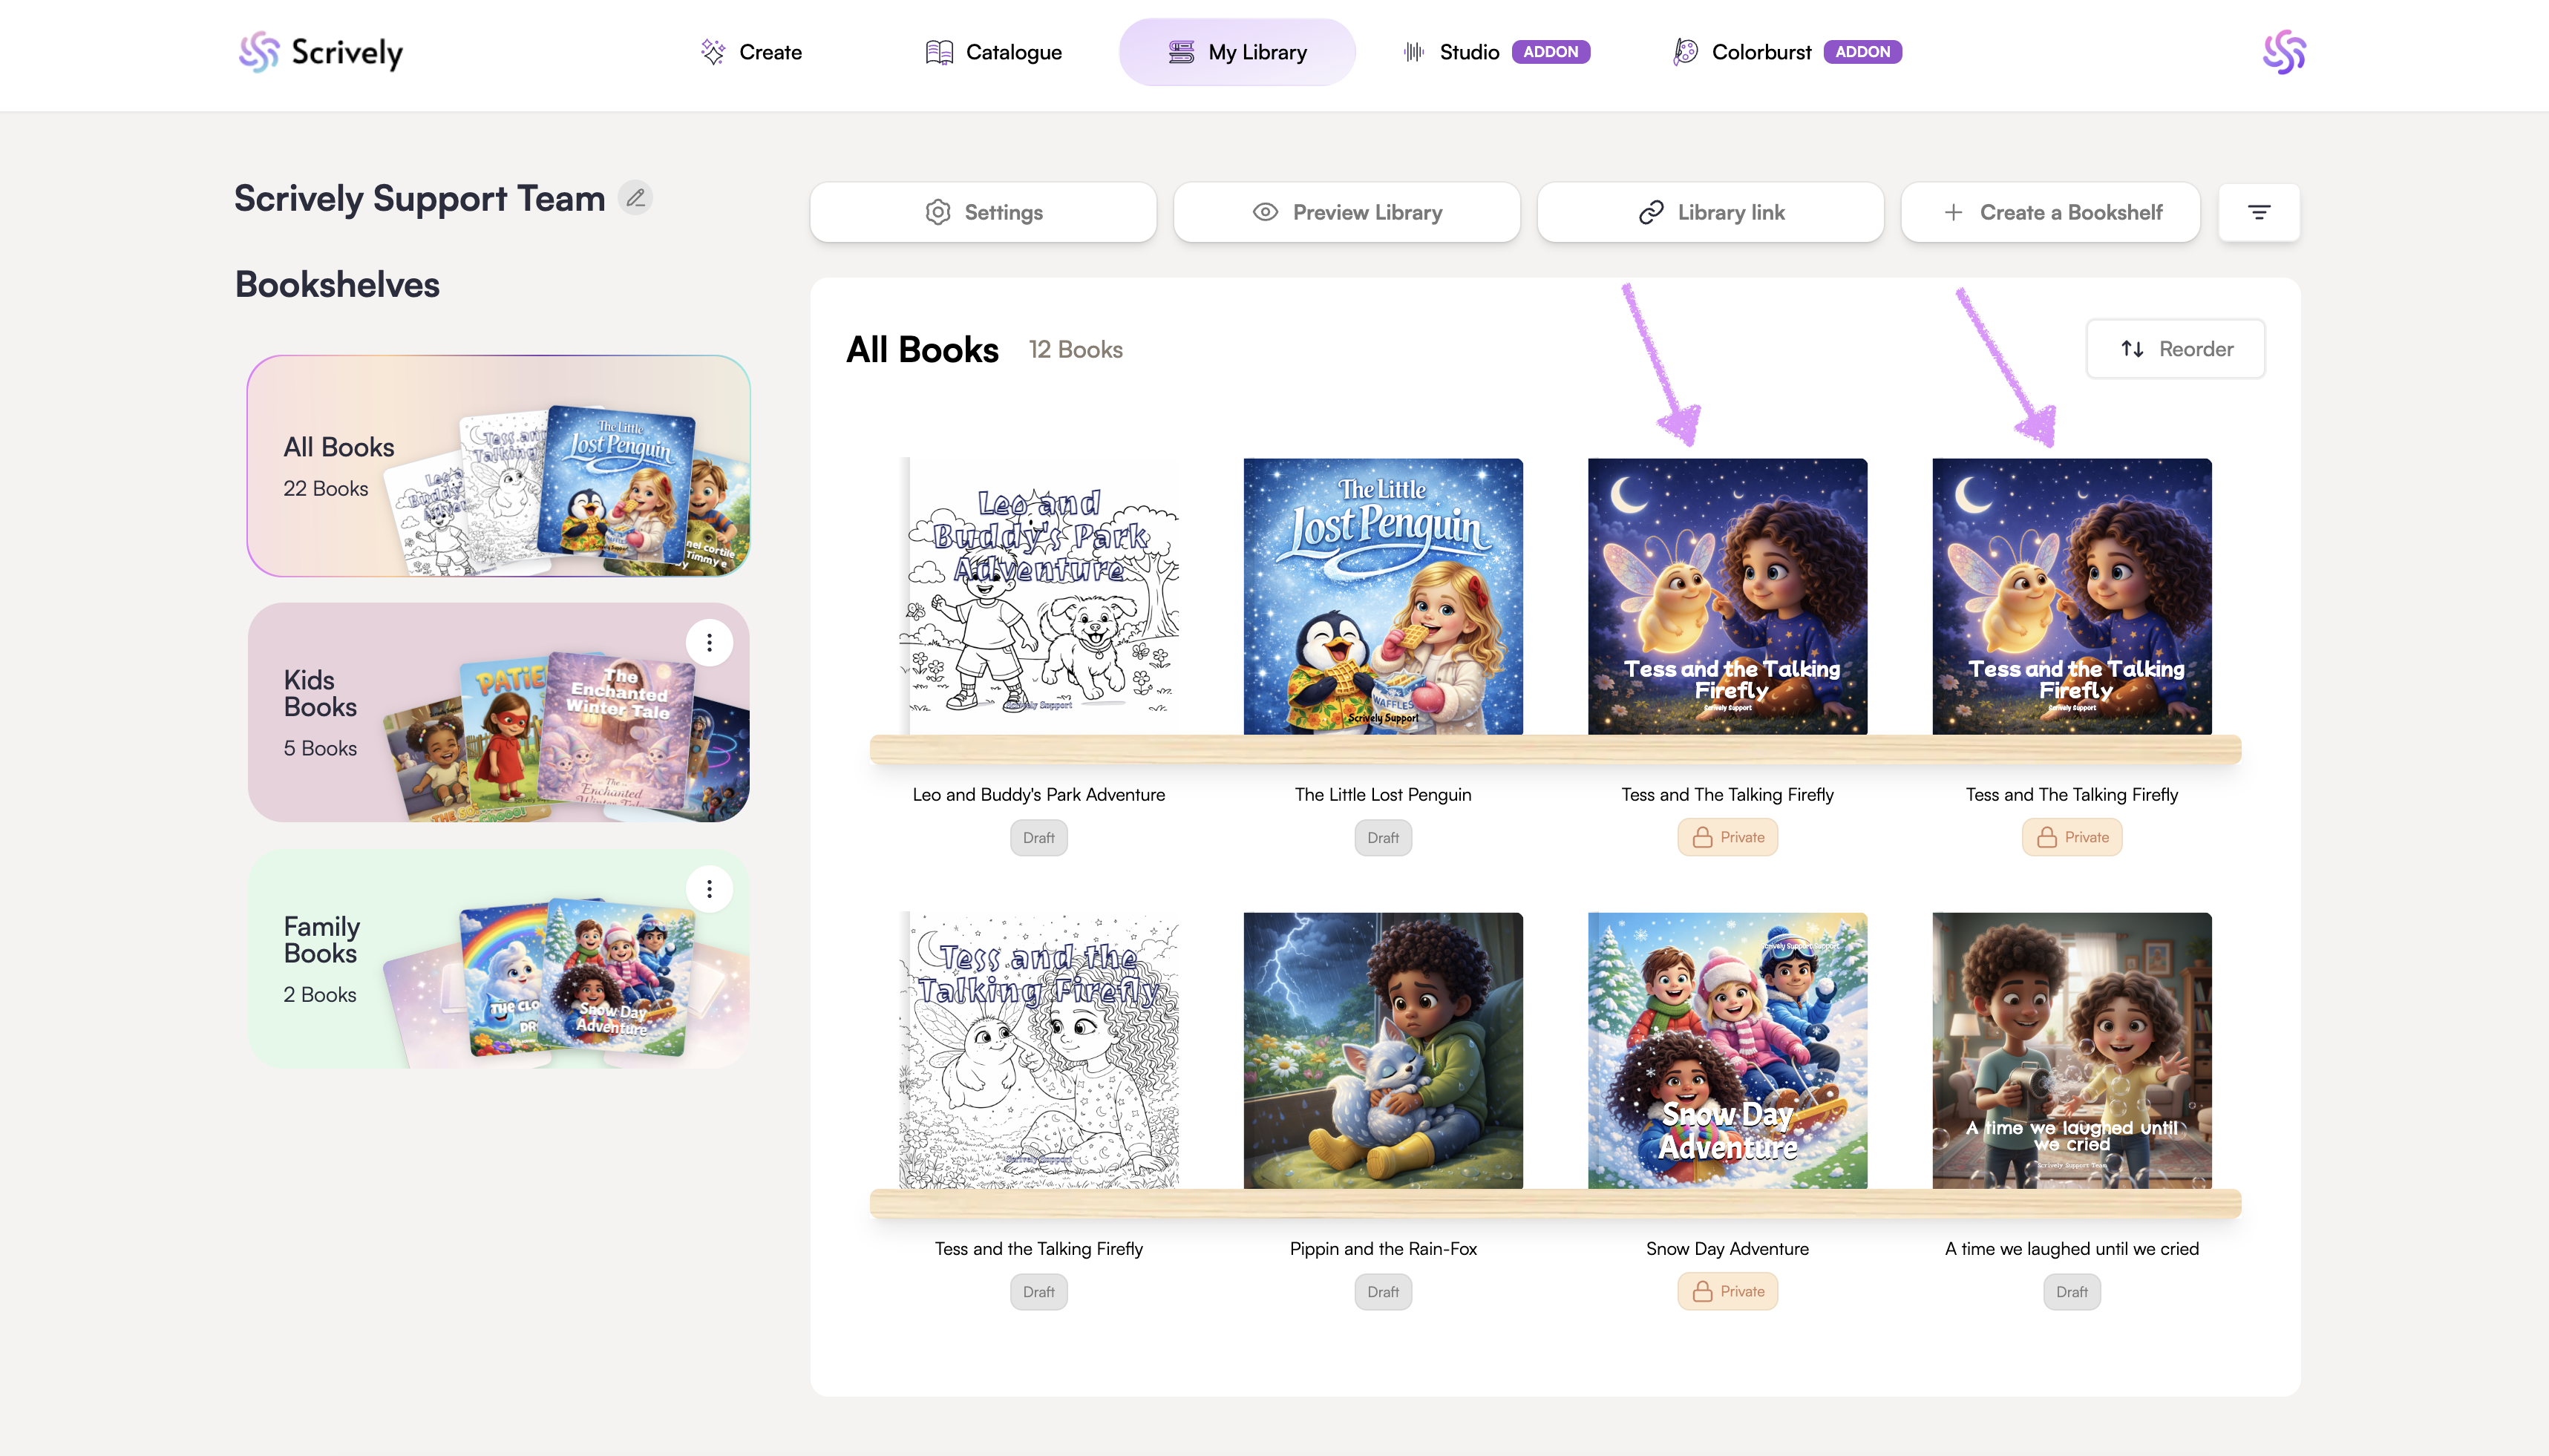Open library Settings

click(x=983, y=212)
